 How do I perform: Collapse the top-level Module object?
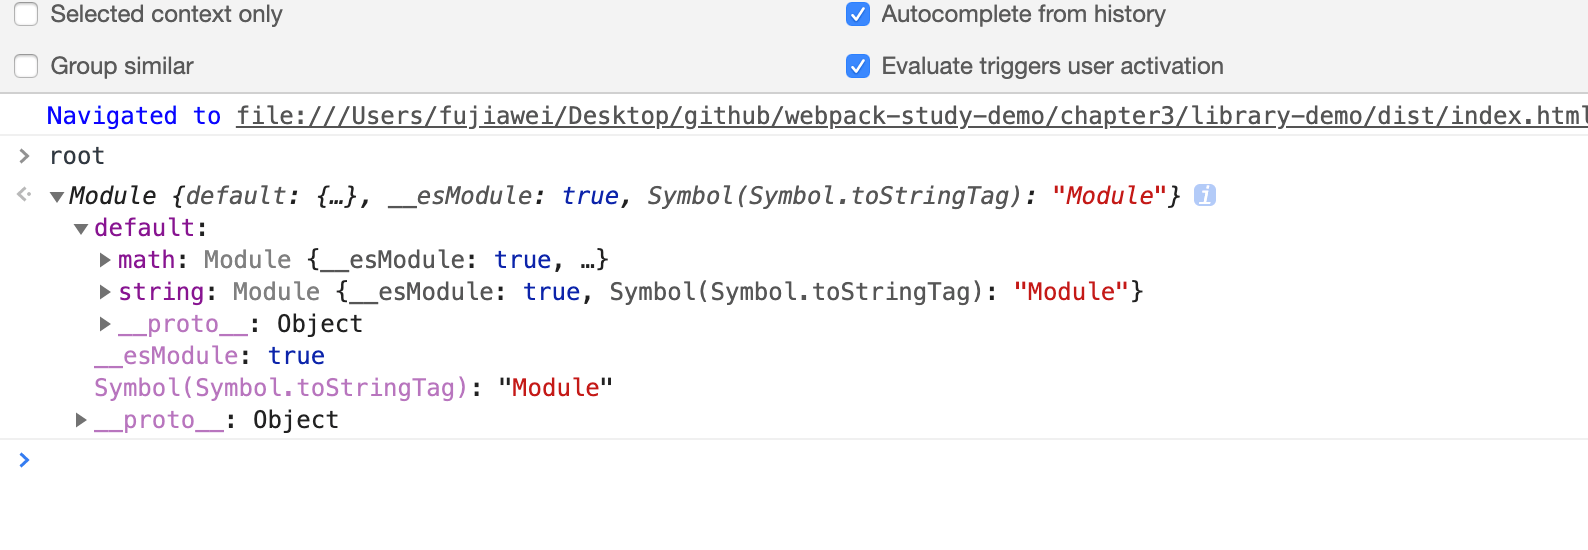coord(57,197)
